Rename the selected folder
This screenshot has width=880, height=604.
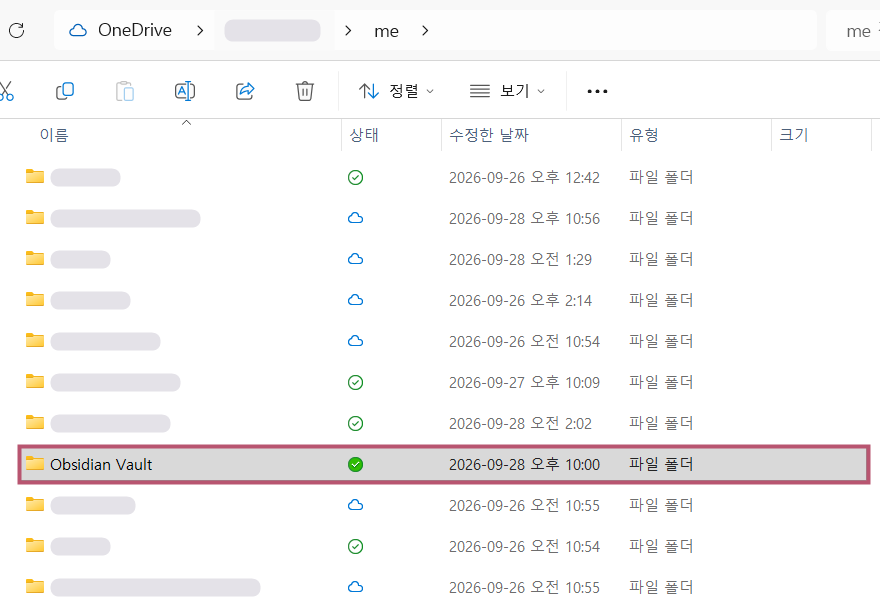tap(185, 91)
